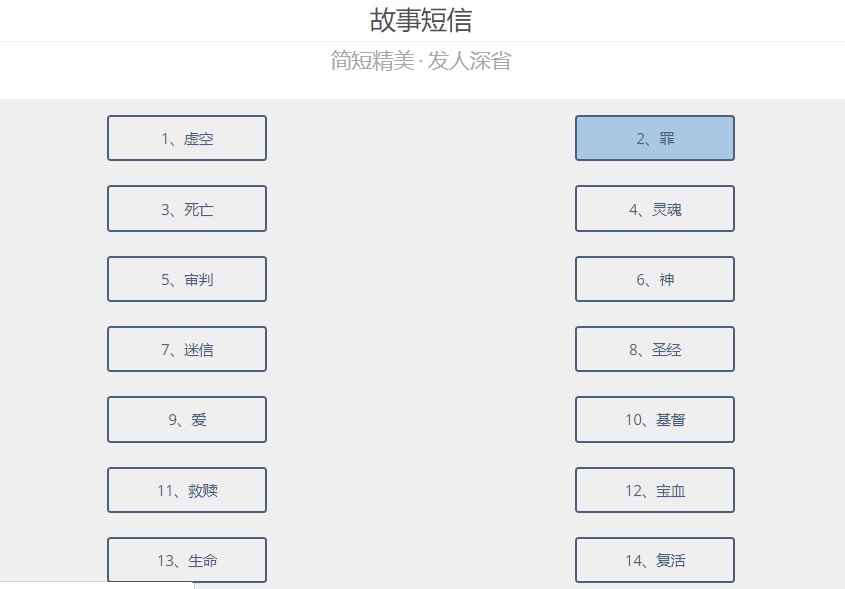
Task: Click the 3、死亡 story button
Action: click(x=187, y=209)
